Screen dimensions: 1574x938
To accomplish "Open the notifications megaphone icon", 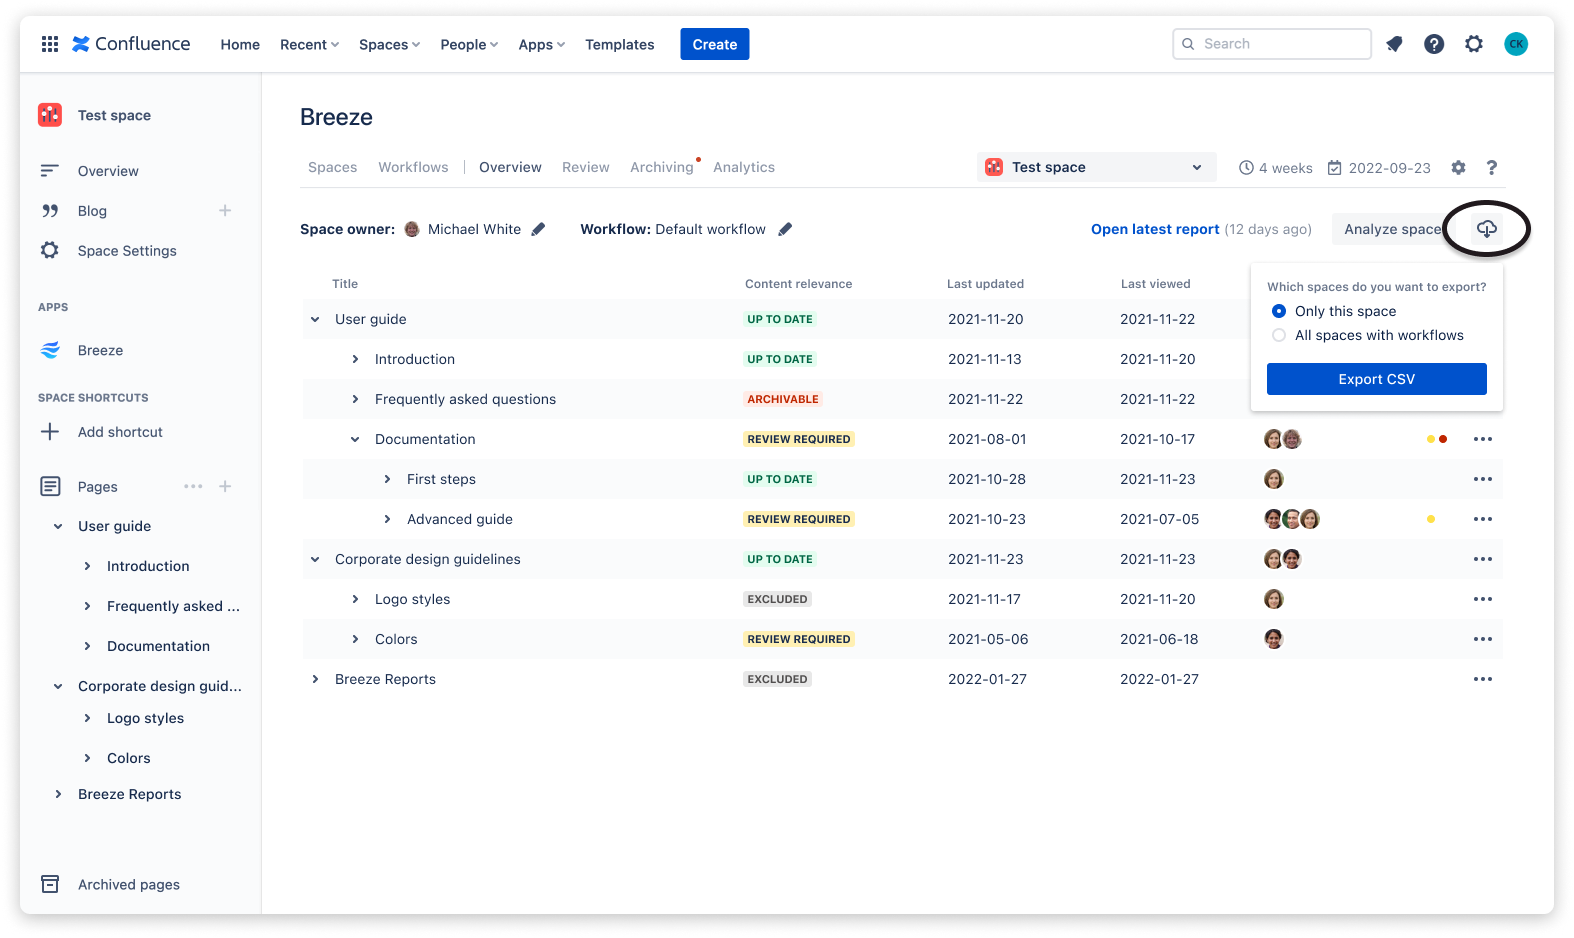I will 1394,44.
